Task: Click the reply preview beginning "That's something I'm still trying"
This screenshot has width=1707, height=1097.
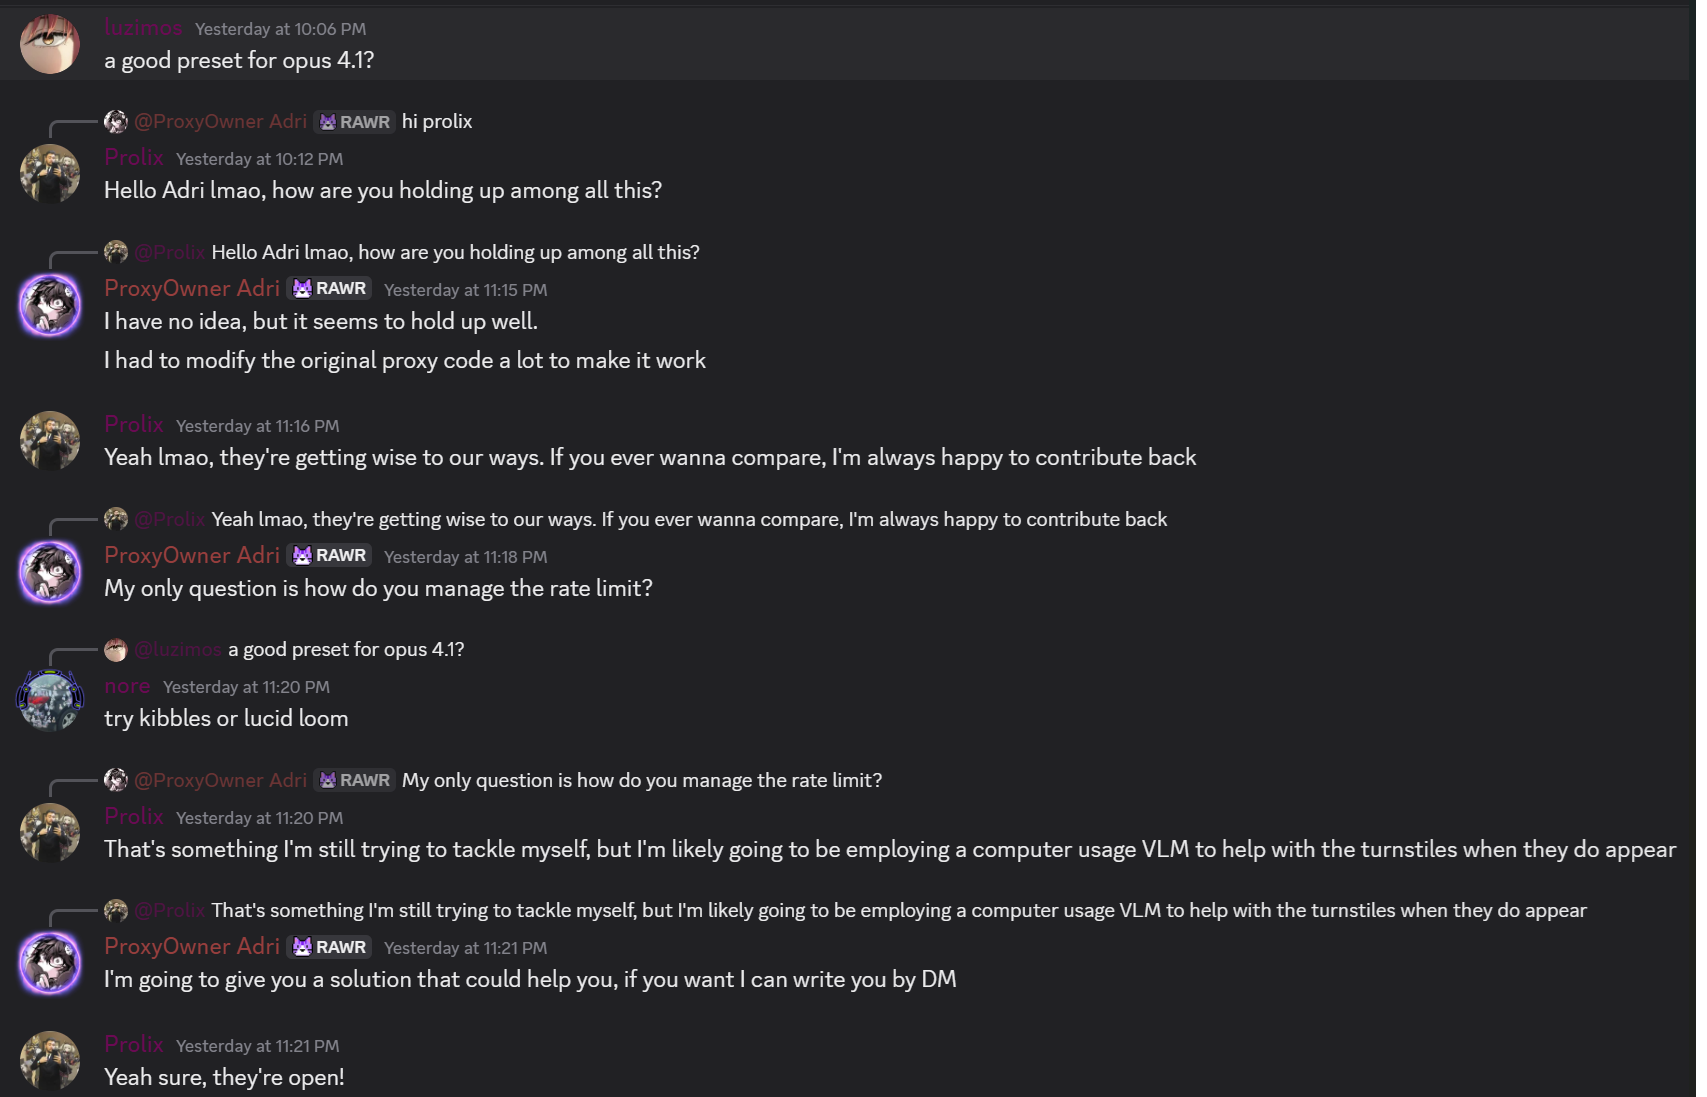Action: coord(898,911)
